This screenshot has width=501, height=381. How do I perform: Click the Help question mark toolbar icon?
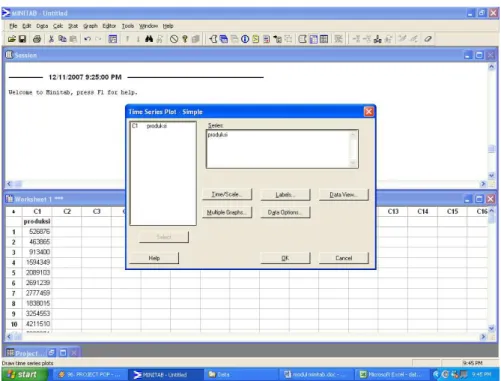pyautogui.click(x=185, y=39)
